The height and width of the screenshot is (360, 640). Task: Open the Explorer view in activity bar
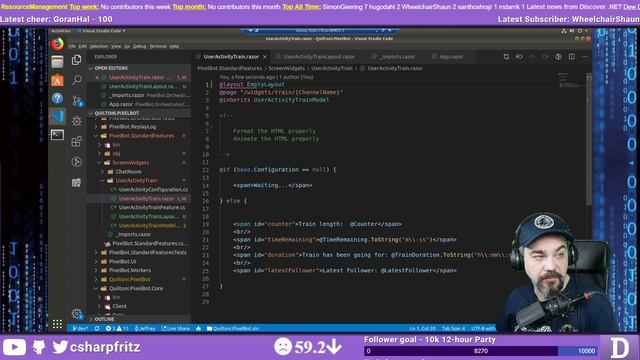[x=76, y=60]
